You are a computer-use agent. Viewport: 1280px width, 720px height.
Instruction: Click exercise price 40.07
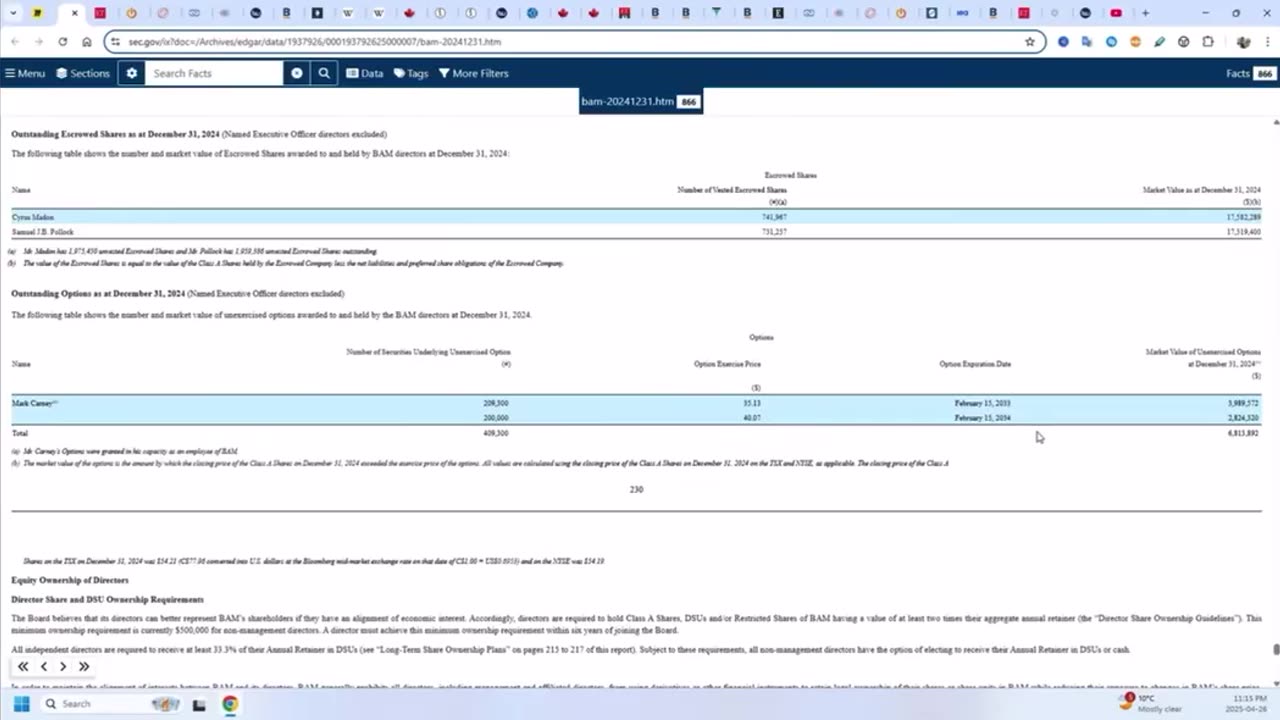[x=752, y=418]
